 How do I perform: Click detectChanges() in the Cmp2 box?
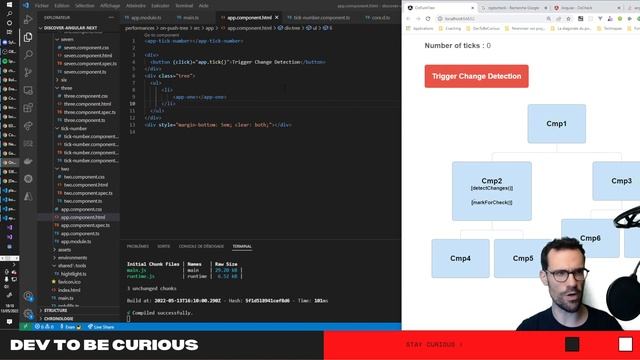(491, 188)
